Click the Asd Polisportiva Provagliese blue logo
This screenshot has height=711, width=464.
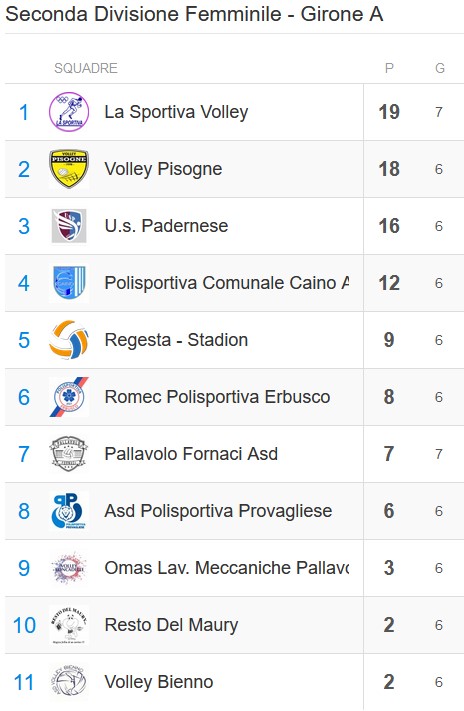(x=69, y=511)
